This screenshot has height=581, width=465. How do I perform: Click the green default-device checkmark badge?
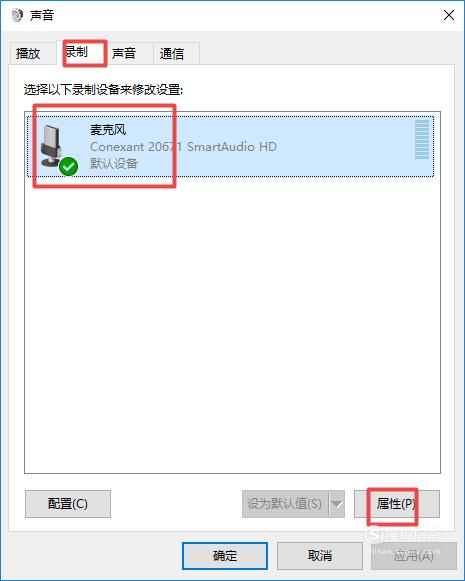(x=69, y=166)
